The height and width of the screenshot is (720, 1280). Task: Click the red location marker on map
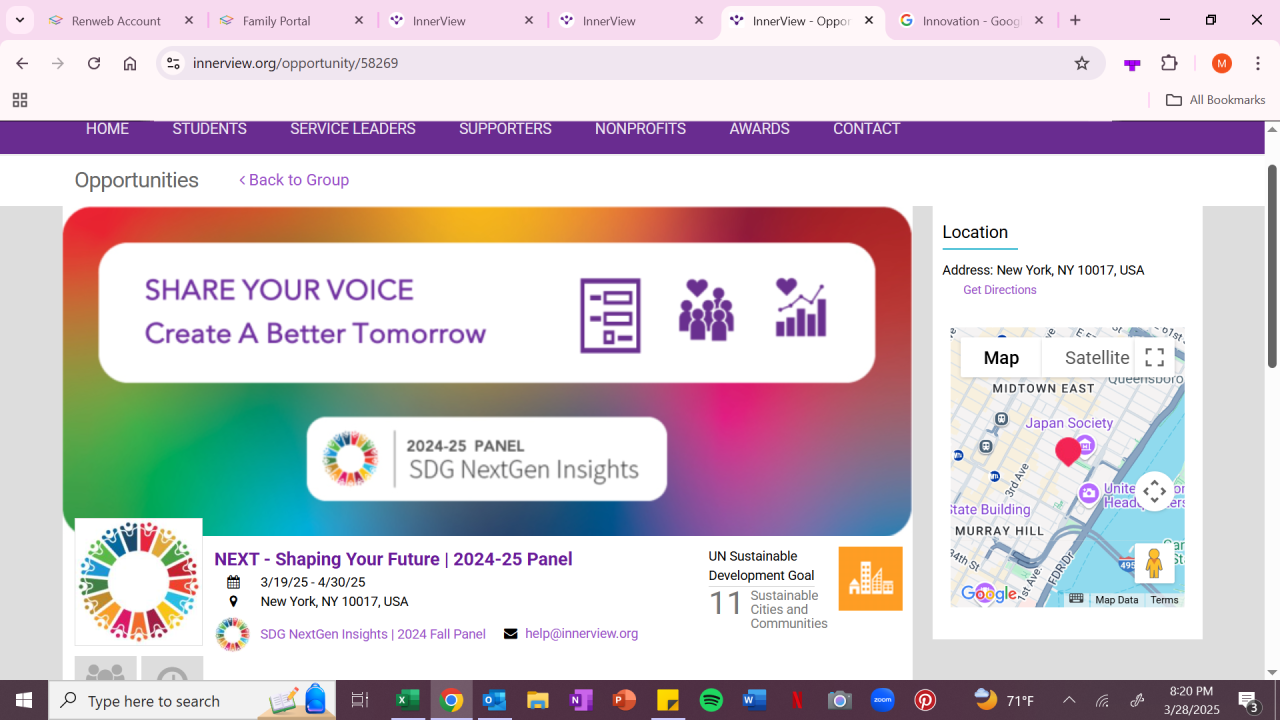point(1068,452)
